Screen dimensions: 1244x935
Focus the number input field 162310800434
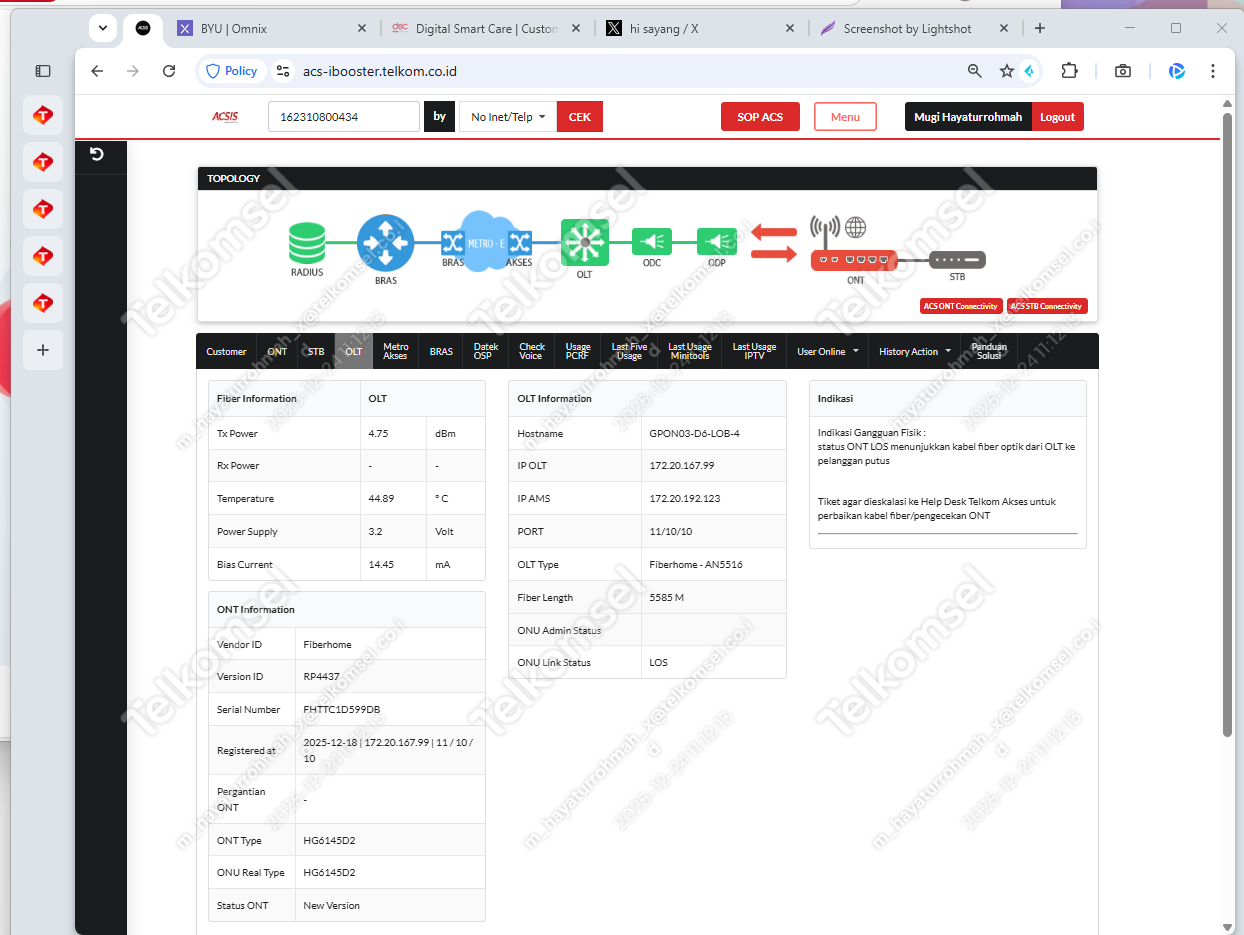pyautogui.click(x=344, y=117)
